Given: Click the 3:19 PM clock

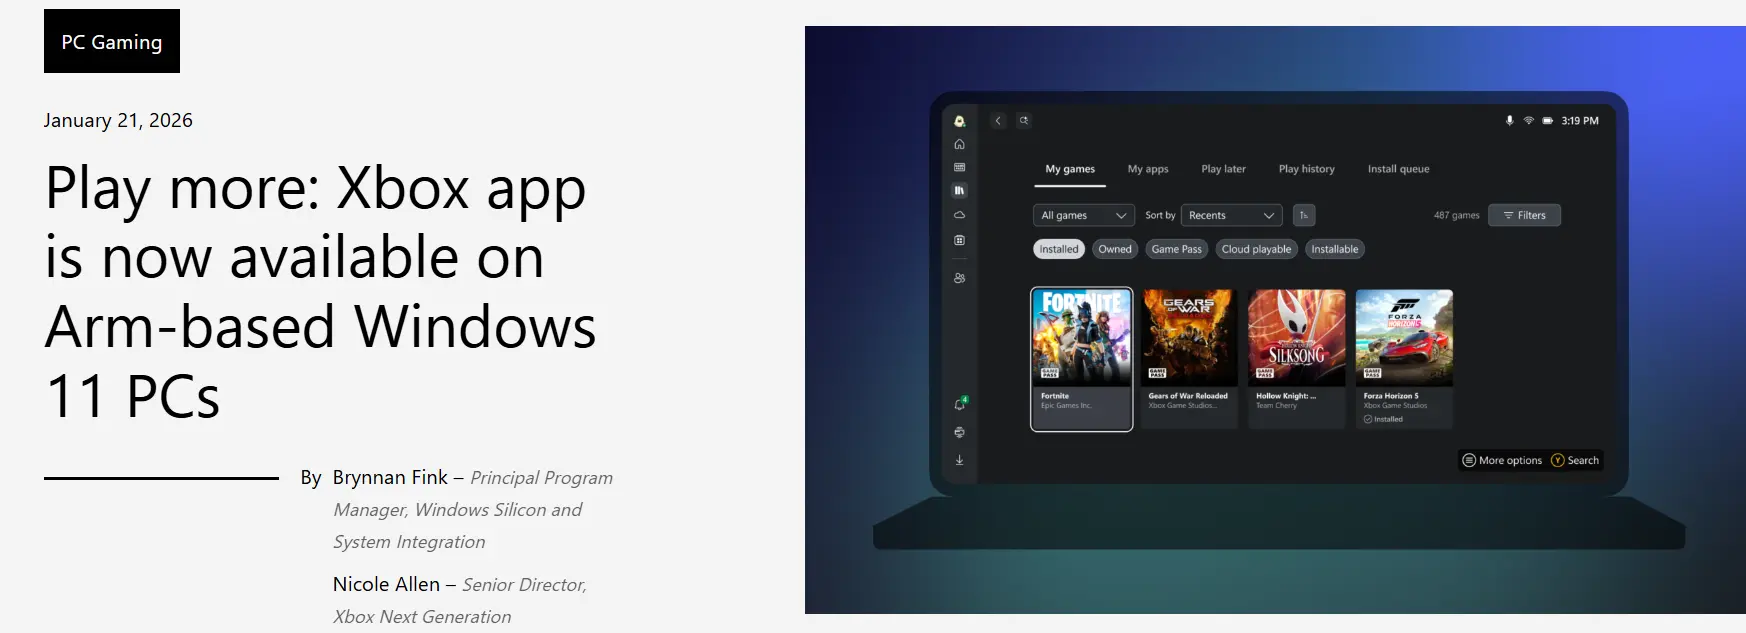Looking at the screenshot, I should coord(1580,120).
